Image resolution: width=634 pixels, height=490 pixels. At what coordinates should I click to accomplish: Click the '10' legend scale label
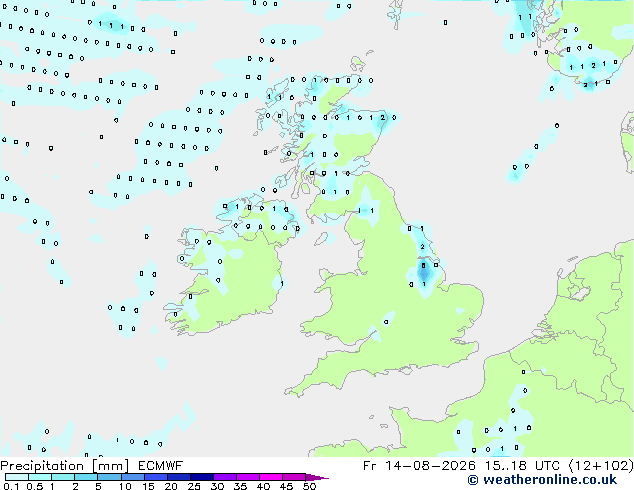coord(125,486)
